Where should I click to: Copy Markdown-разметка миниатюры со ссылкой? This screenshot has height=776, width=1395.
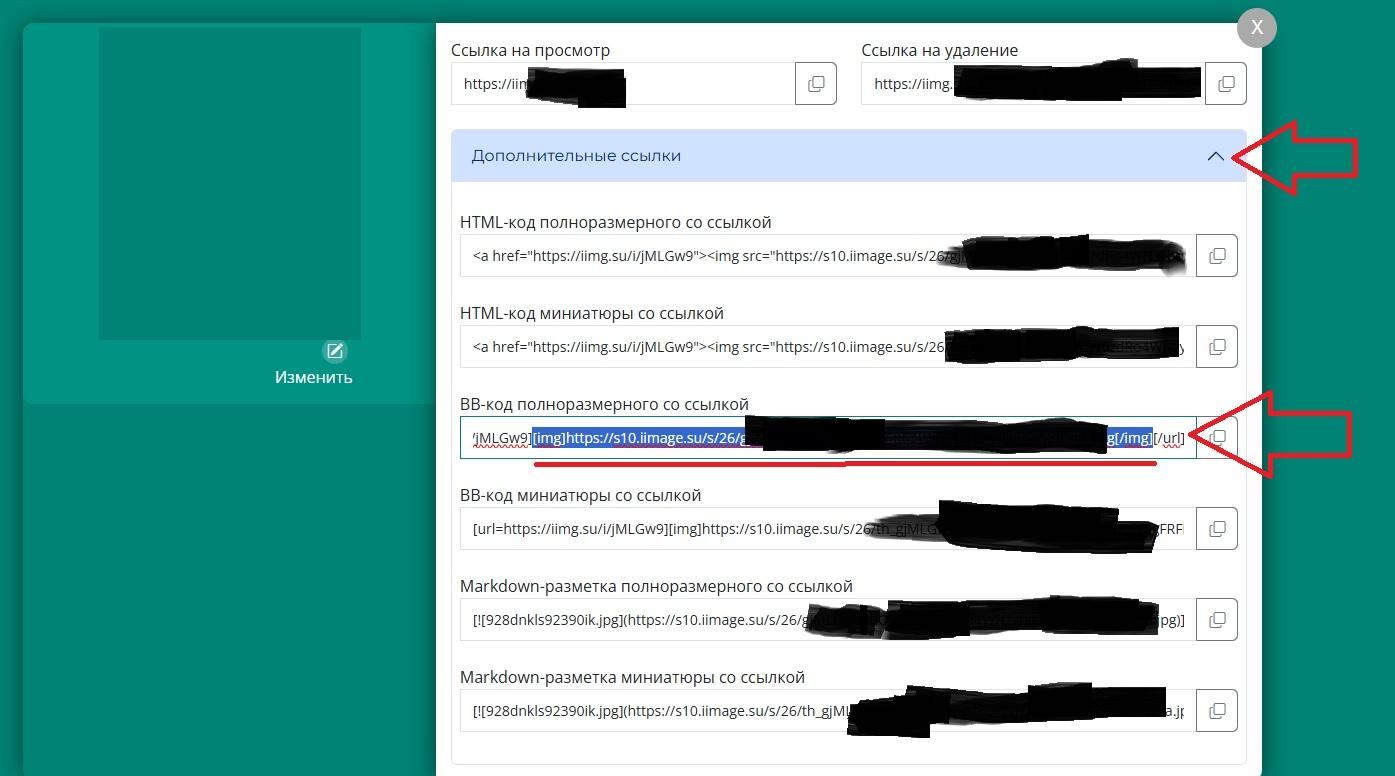pyautogui.click(x=1217, y=711)
